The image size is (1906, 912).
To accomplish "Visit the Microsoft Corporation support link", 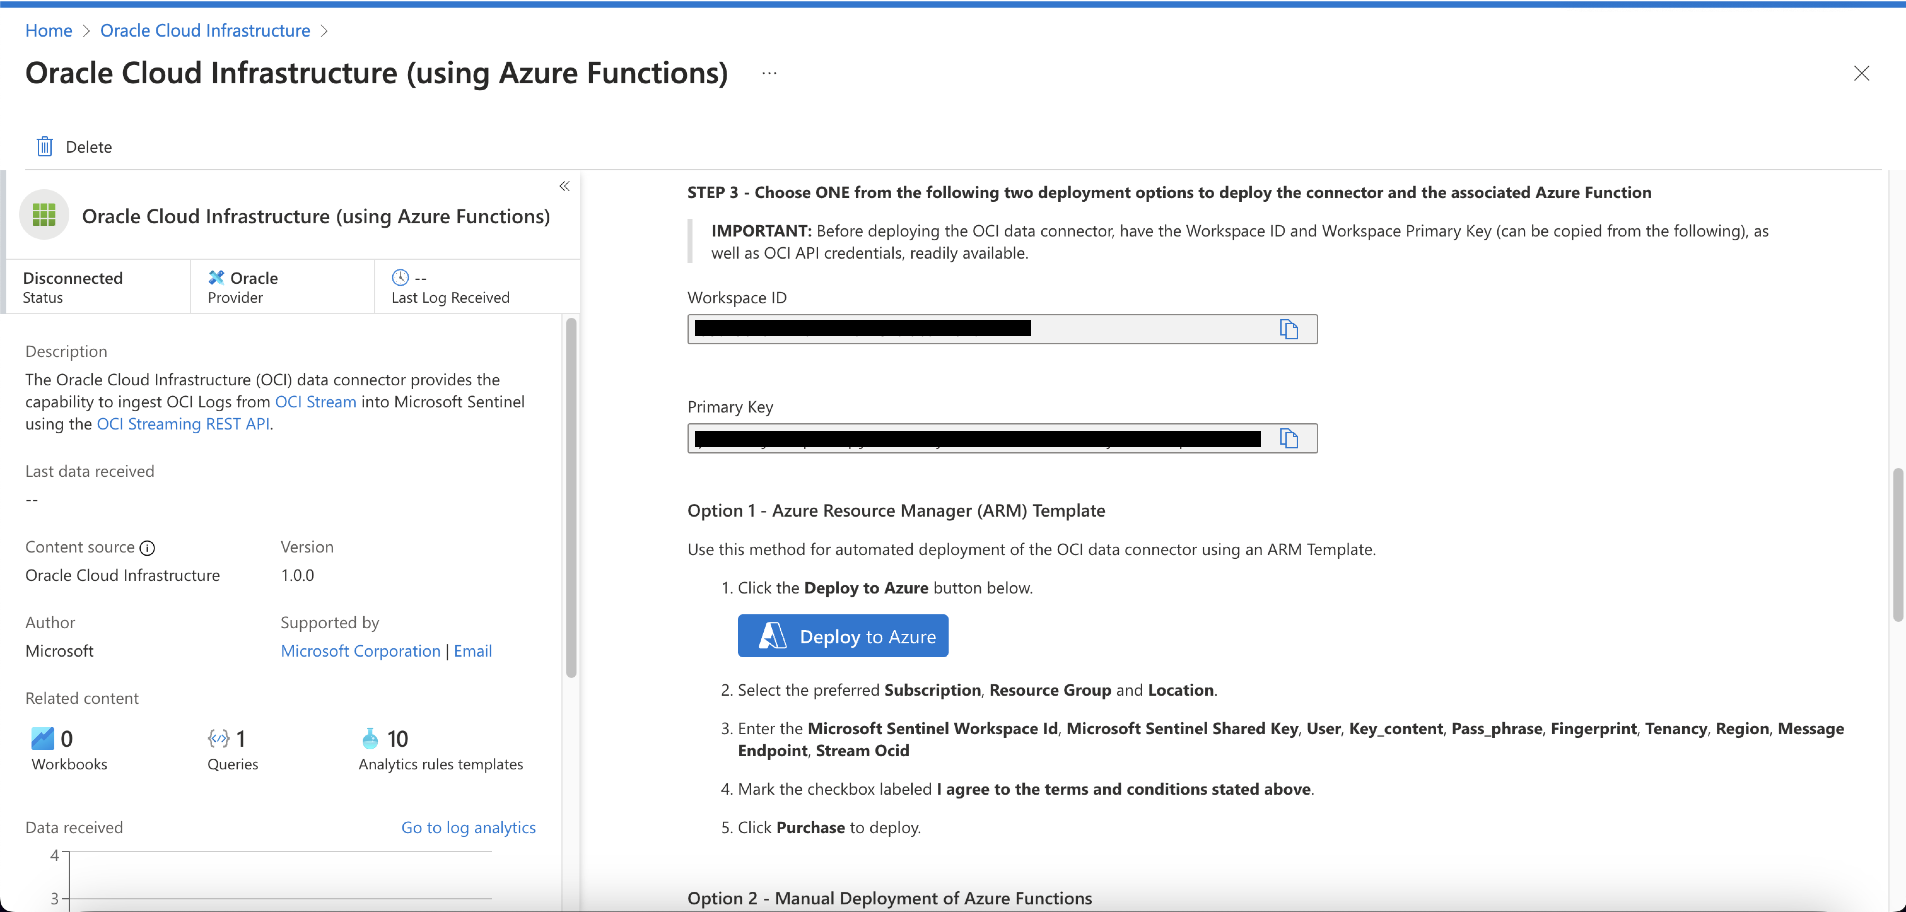I will [361, 651].
